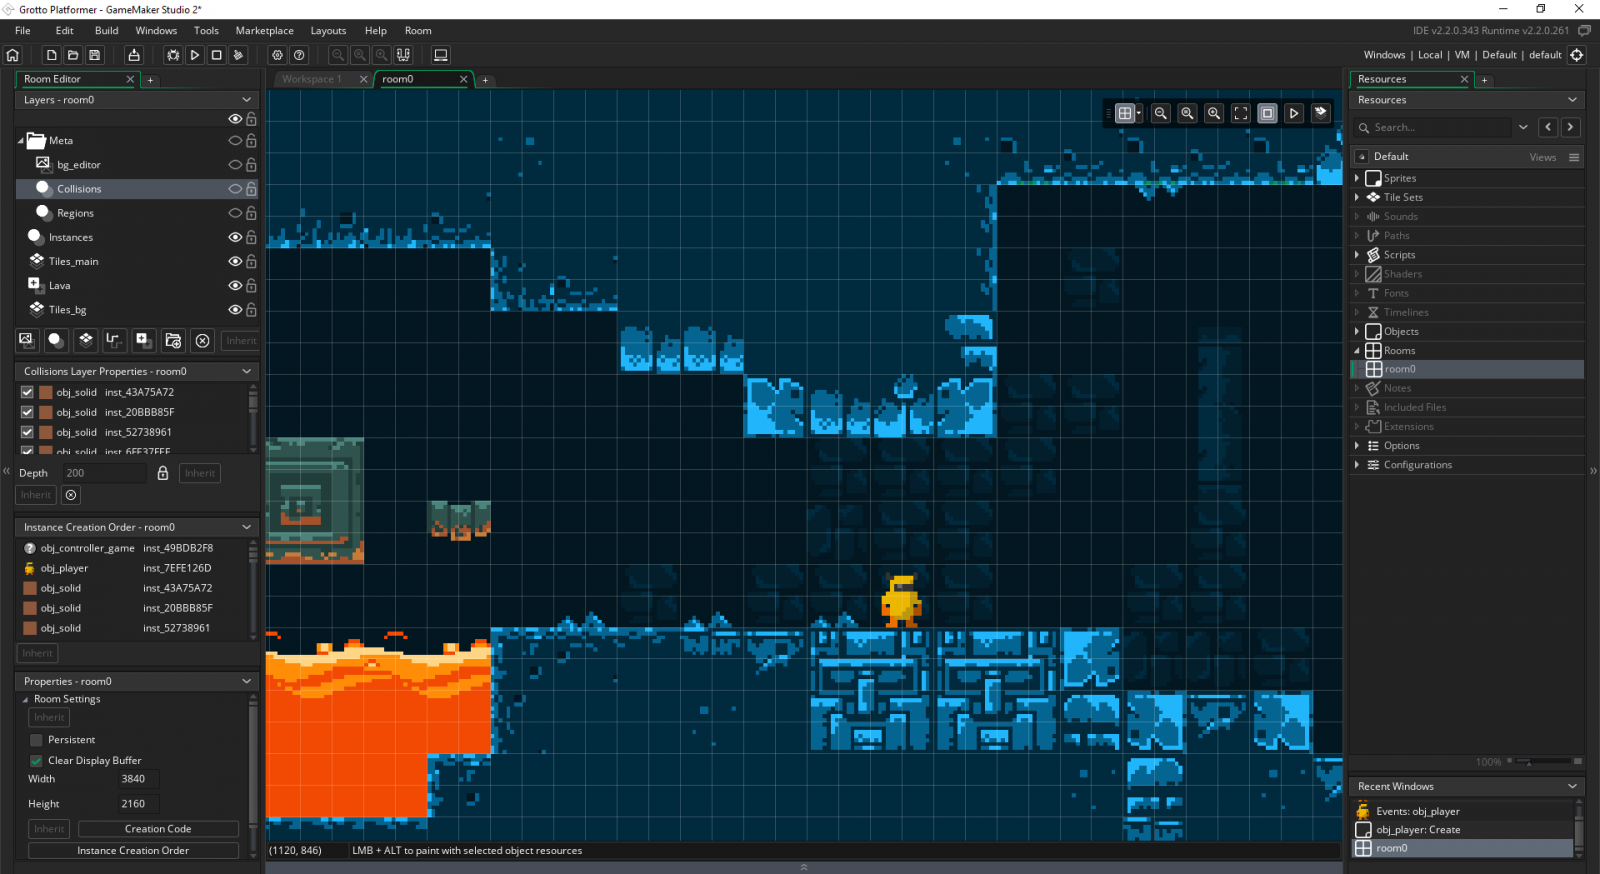Run the game from main toolbar
The image size is (1600, 874).
[x=195, y=55]
